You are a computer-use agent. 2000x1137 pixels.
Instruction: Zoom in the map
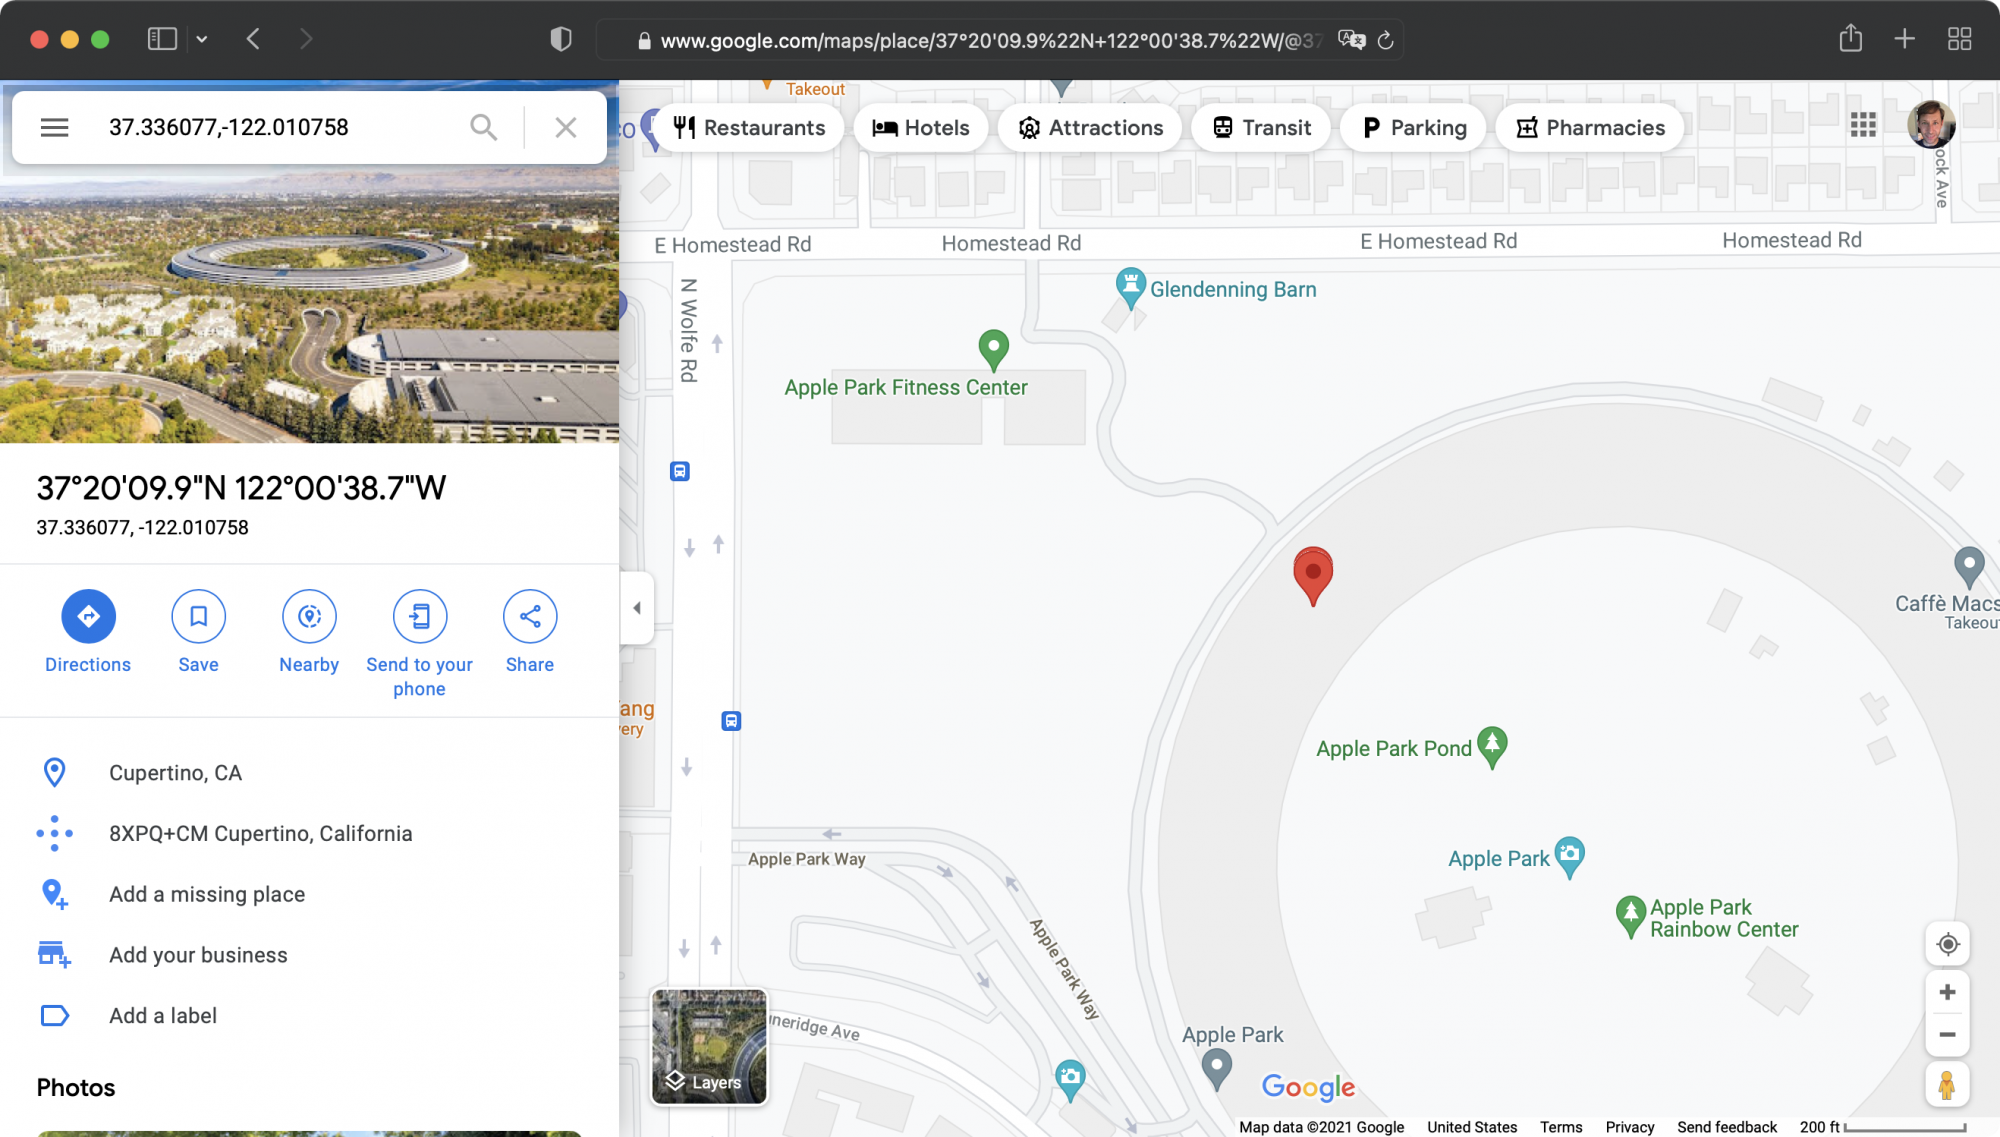point(1947,992)
